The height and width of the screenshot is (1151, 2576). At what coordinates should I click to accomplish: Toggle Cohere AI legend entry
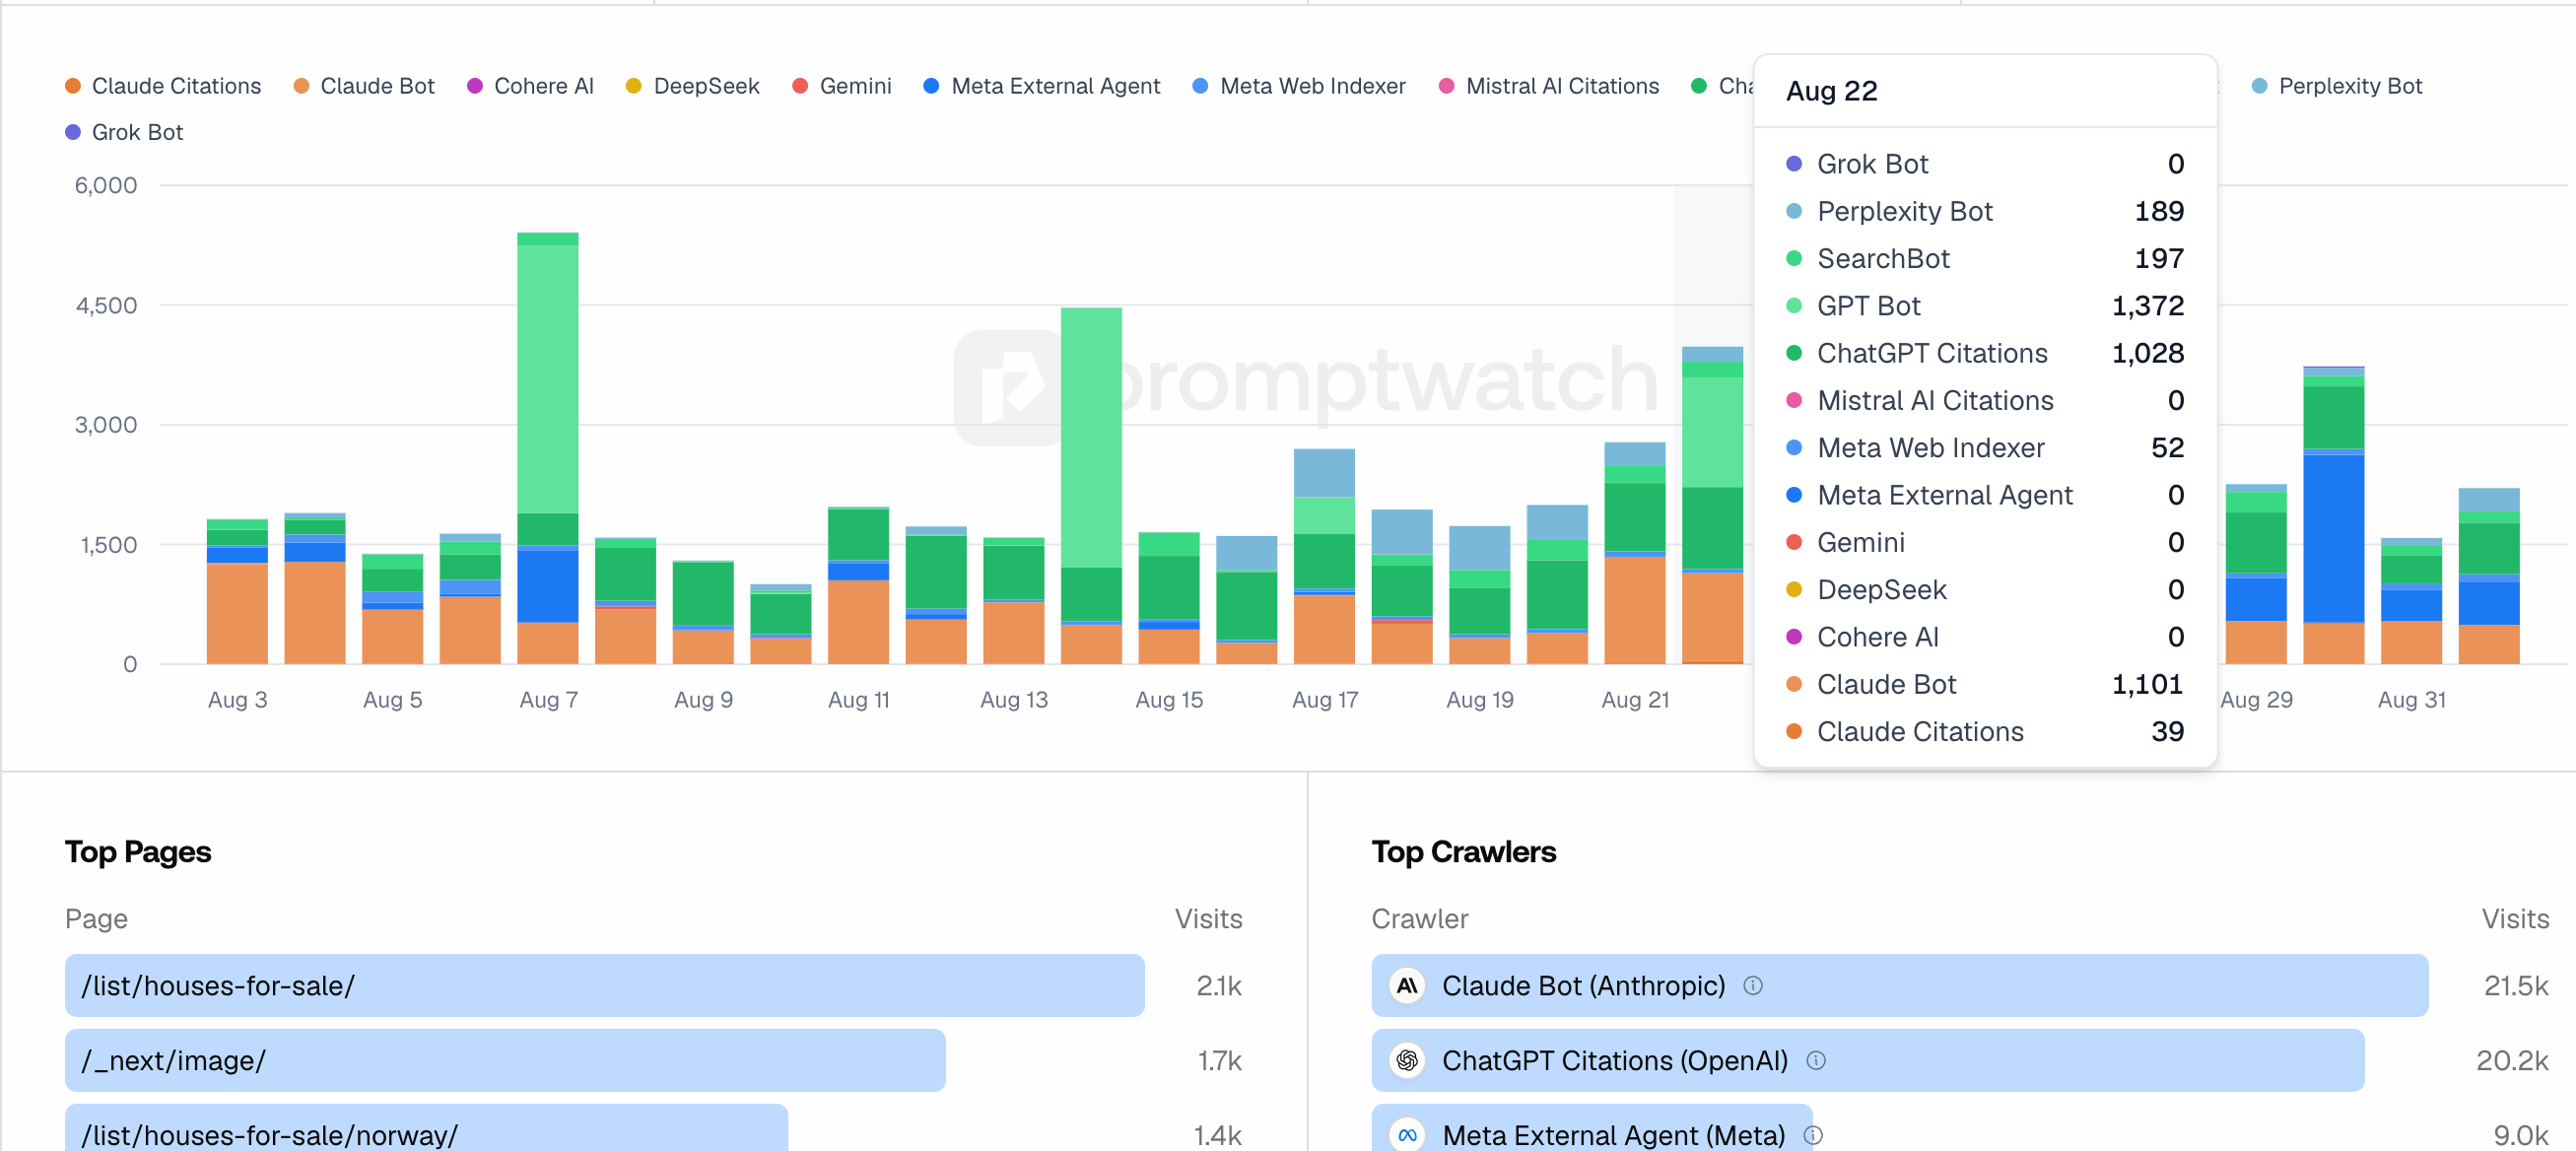coord(530,86)
